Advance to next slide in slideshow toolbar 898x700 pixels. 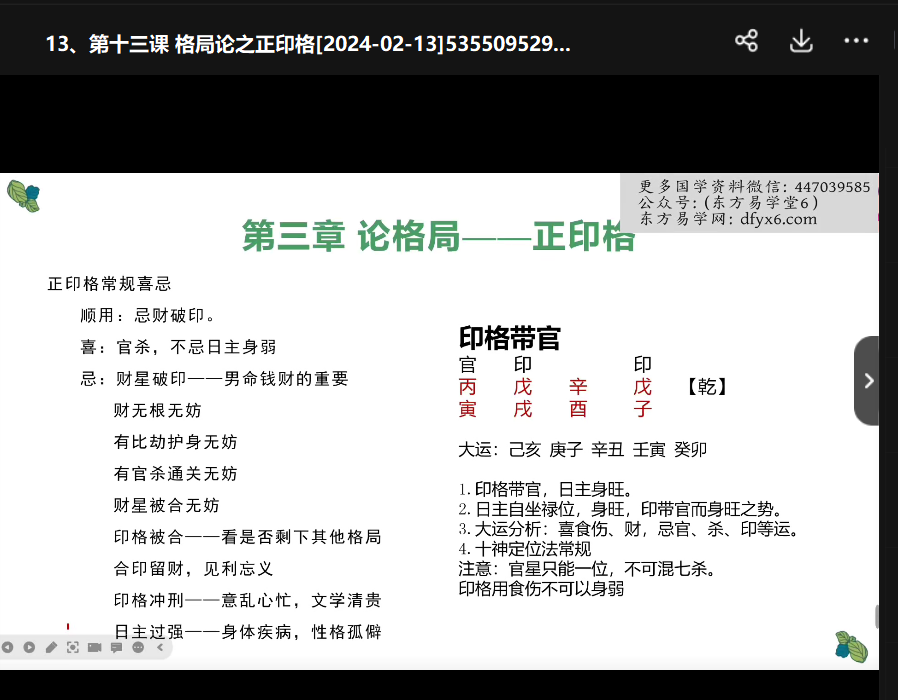tap(29, 647)
